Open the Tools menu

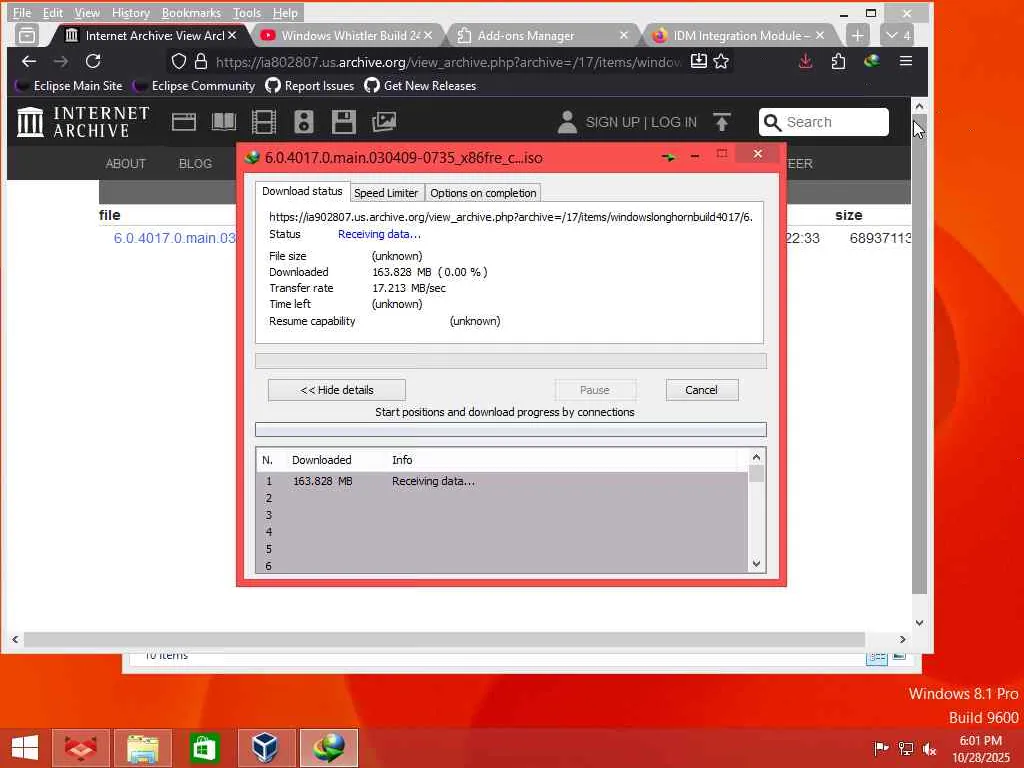247,12
